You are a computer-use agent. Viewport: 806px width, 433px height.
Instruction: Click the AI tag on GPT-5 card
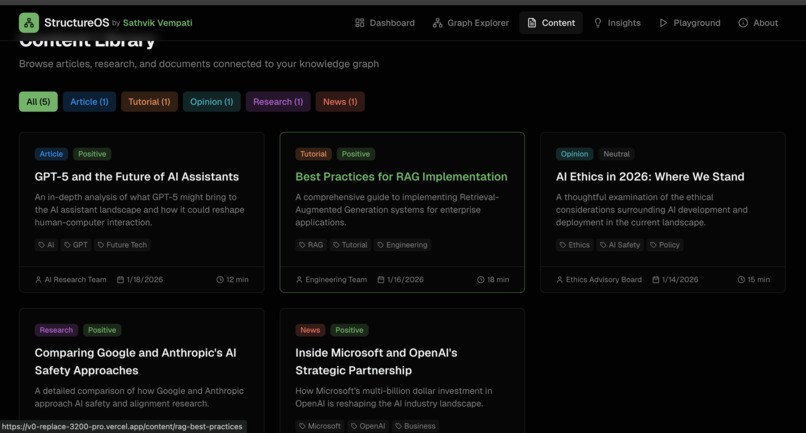pos(46,245)
